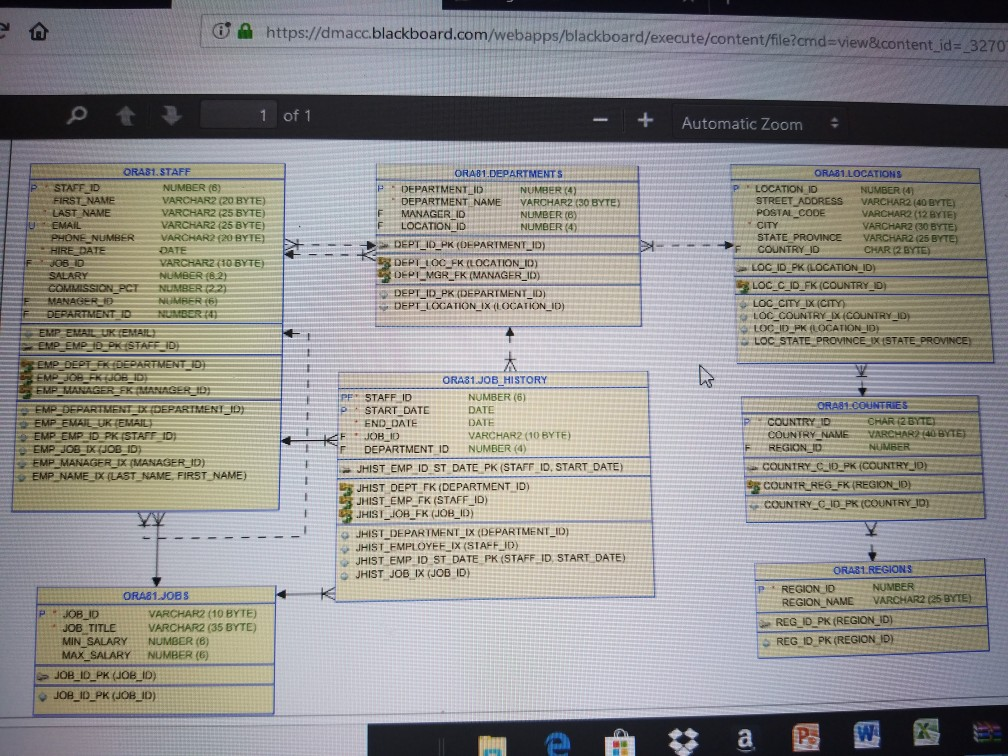This screenshot has width=1008, height=756.
Task: Click the green secure-connection padlock icon
Action: [x=245, y=31]
